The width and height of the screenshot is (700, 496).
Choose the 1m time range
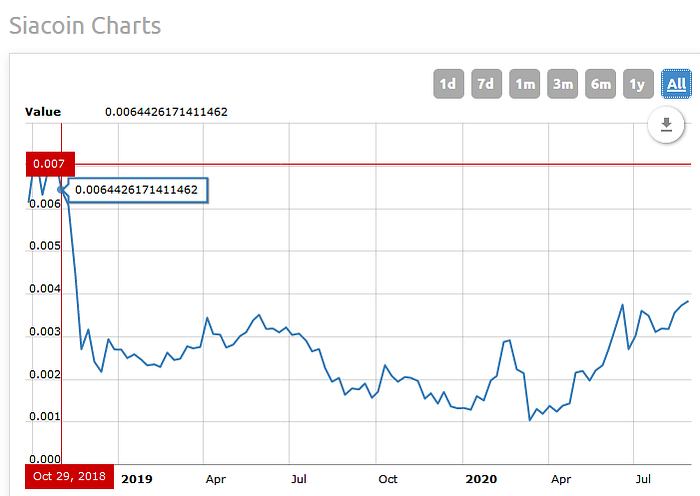(525, 84)
